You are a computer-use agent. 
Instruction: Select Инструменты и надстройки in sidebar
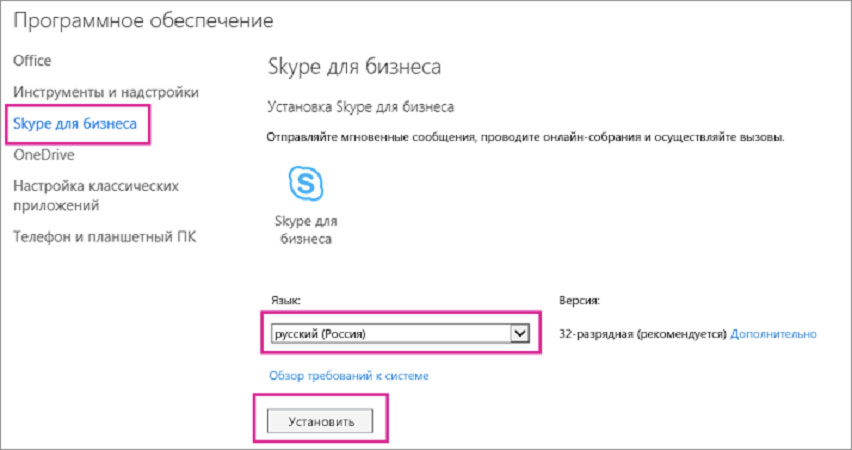(105, 92)
